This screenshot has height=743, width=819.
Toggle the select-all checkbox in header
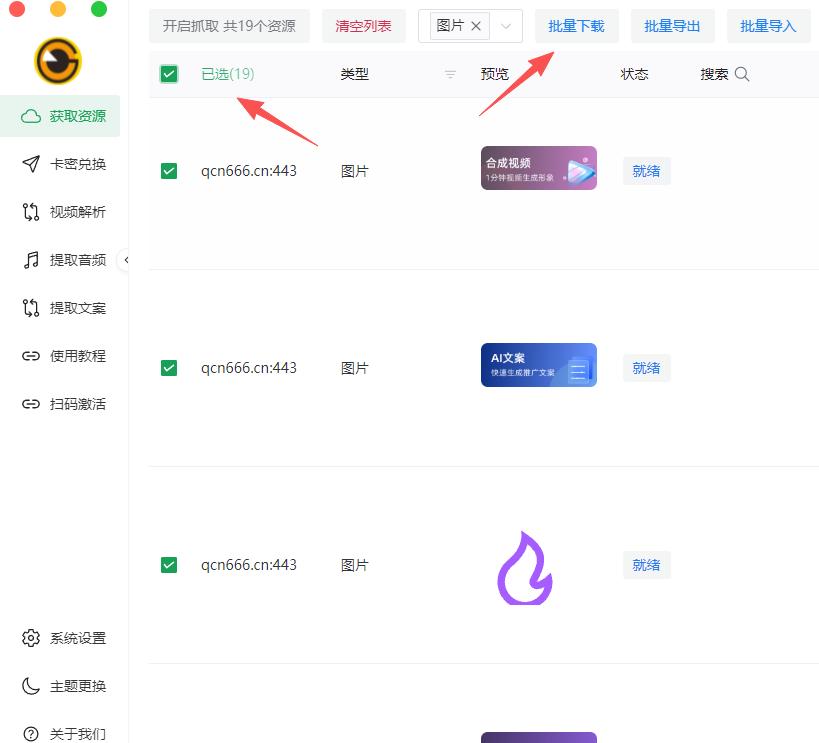pos(169,74)
